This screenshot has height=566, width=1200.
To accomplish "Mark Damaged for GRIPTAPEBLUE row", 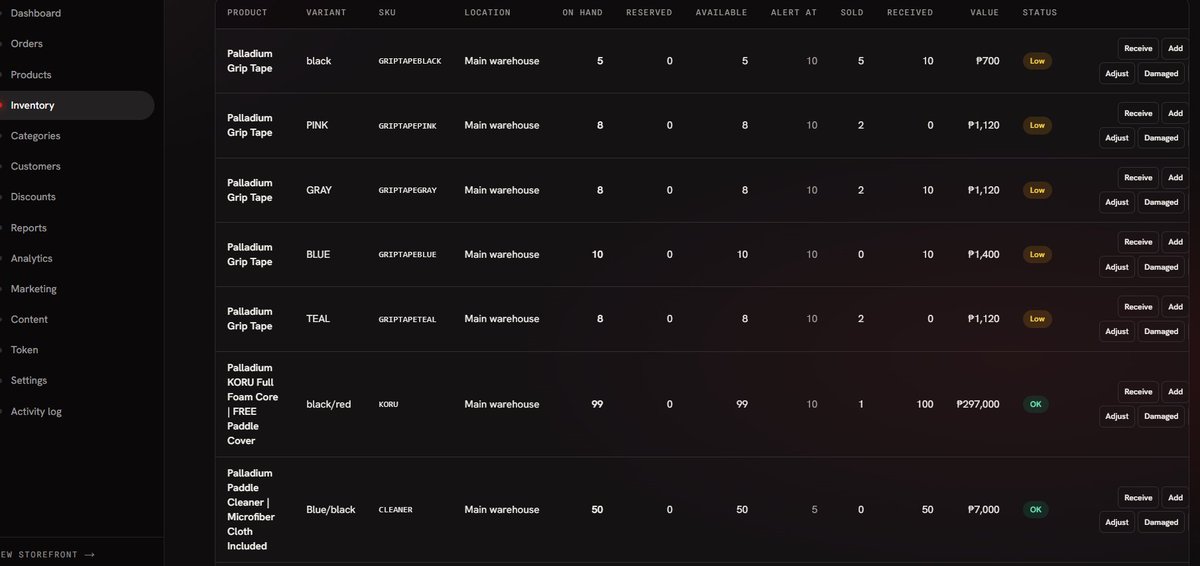I will (x=1161, y=267).
